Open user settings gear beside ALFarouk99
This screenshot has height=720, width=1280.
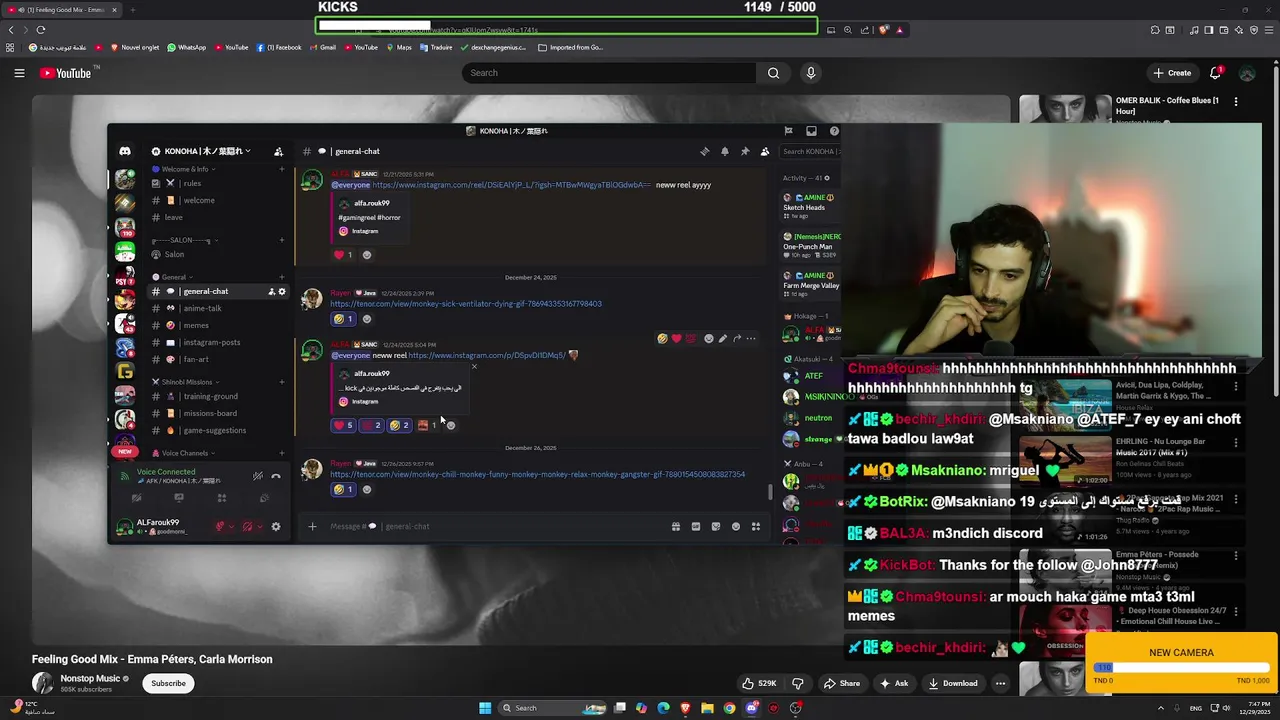click(276, 526)
